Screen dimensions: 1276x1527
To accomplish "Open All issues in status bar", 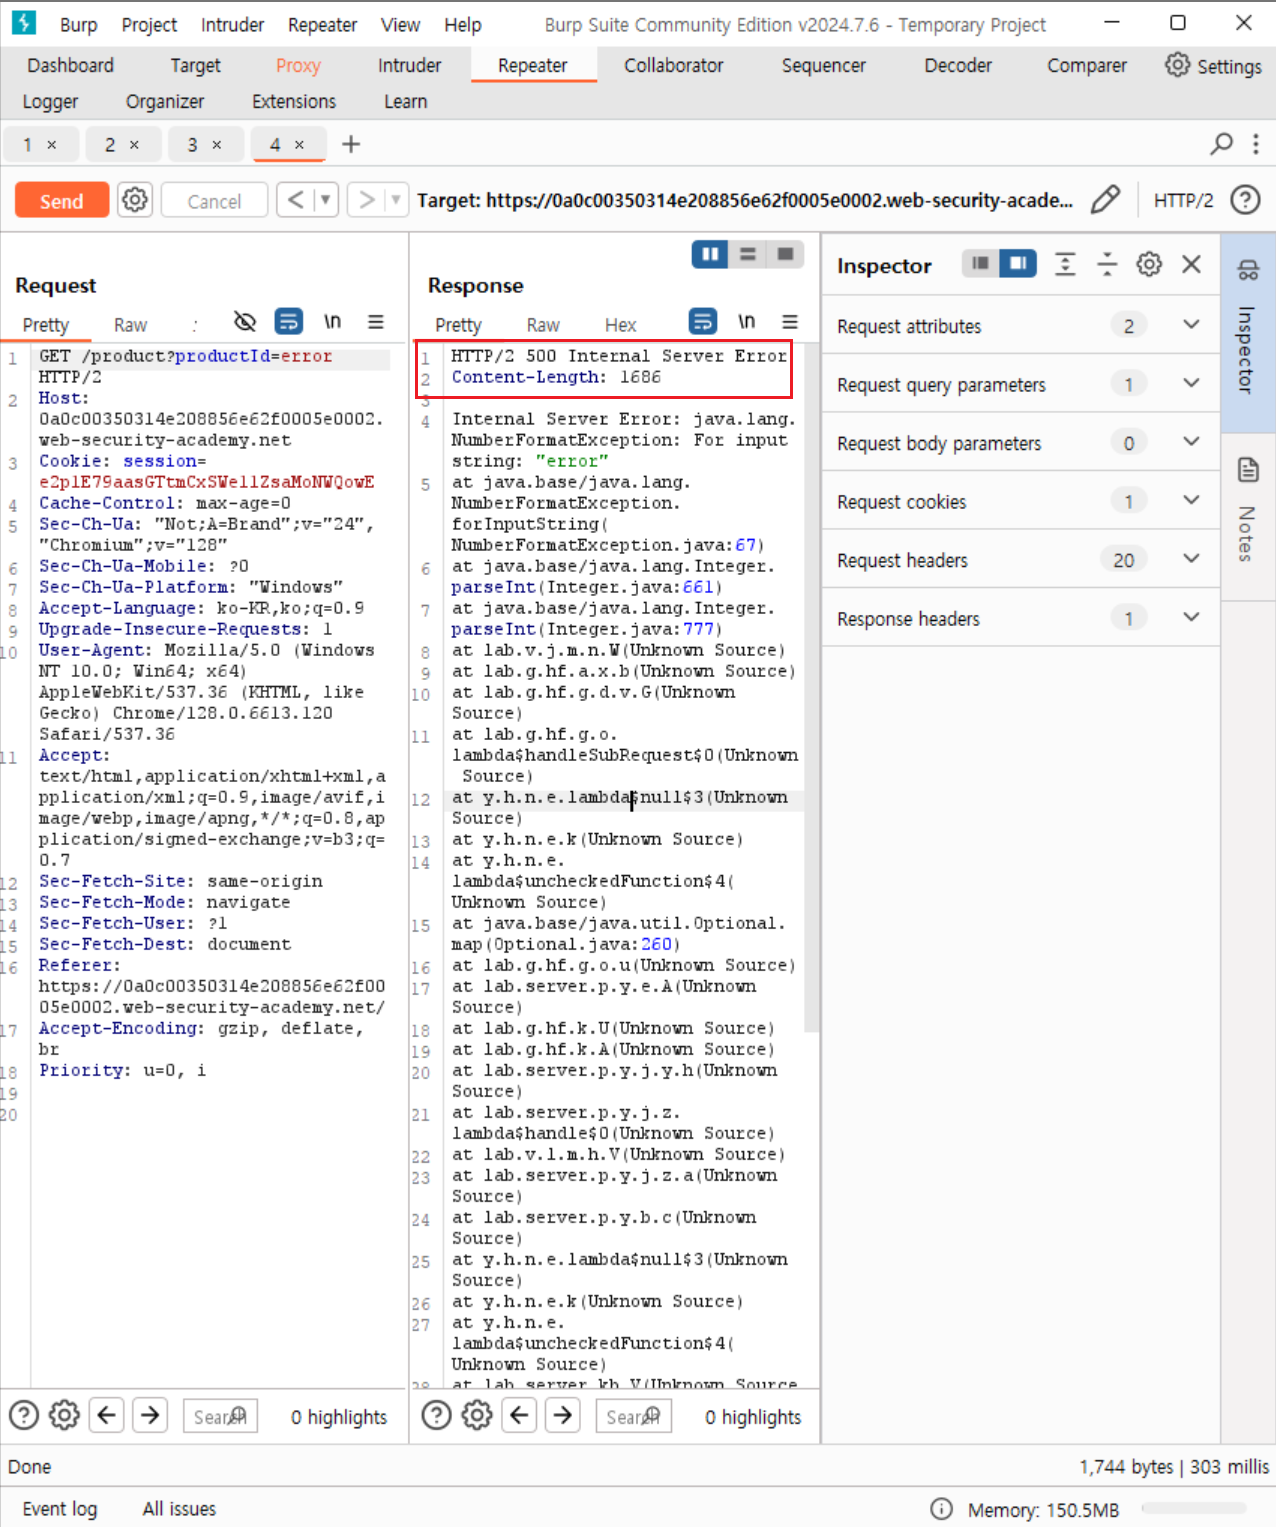I will click(x=179, y=1509).
